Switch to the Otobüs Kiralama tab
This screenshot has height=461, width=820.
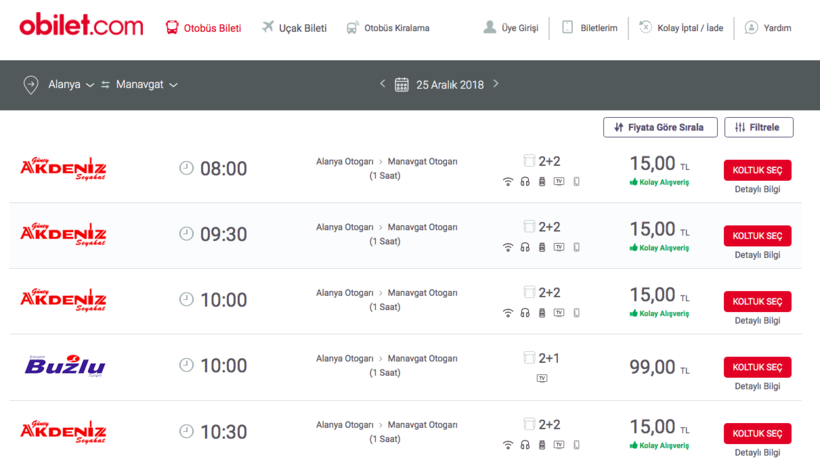pos(388,28)
